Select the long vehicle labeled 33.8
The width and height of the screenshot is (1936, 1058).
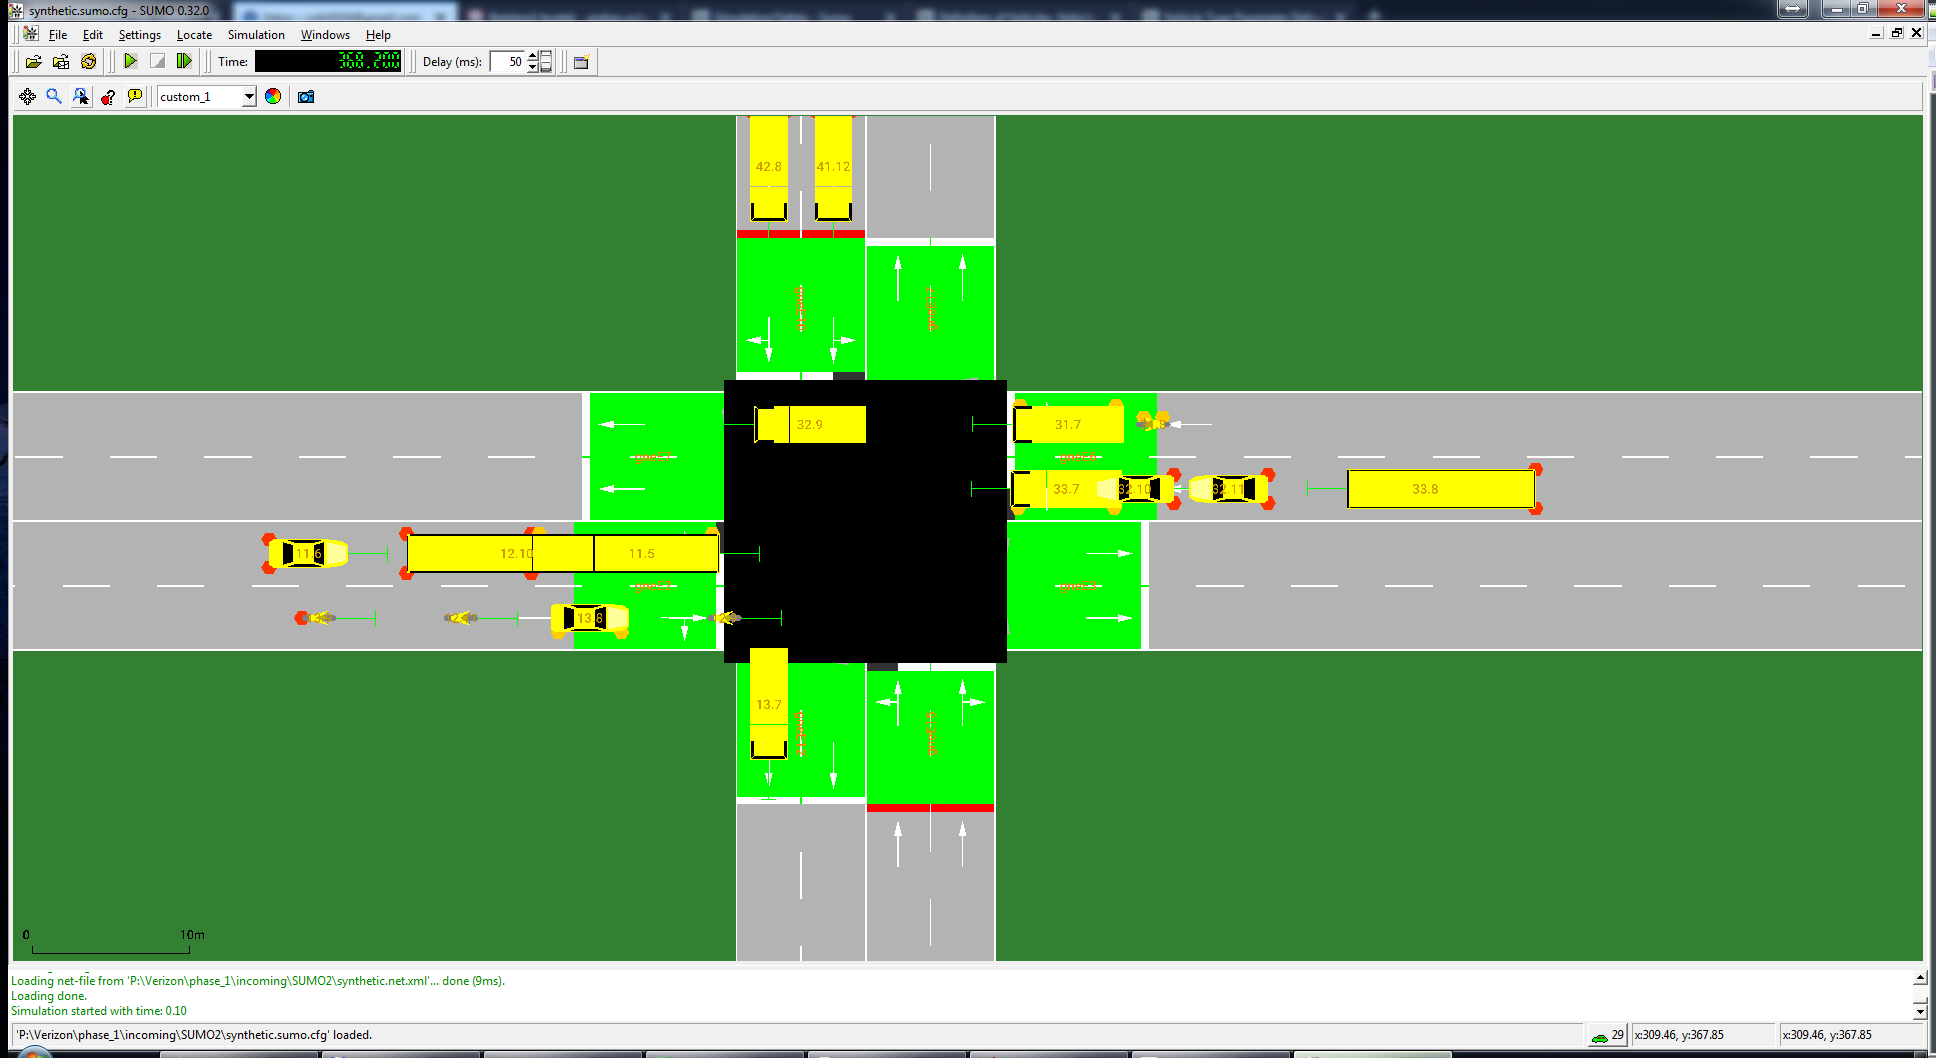1441,489
